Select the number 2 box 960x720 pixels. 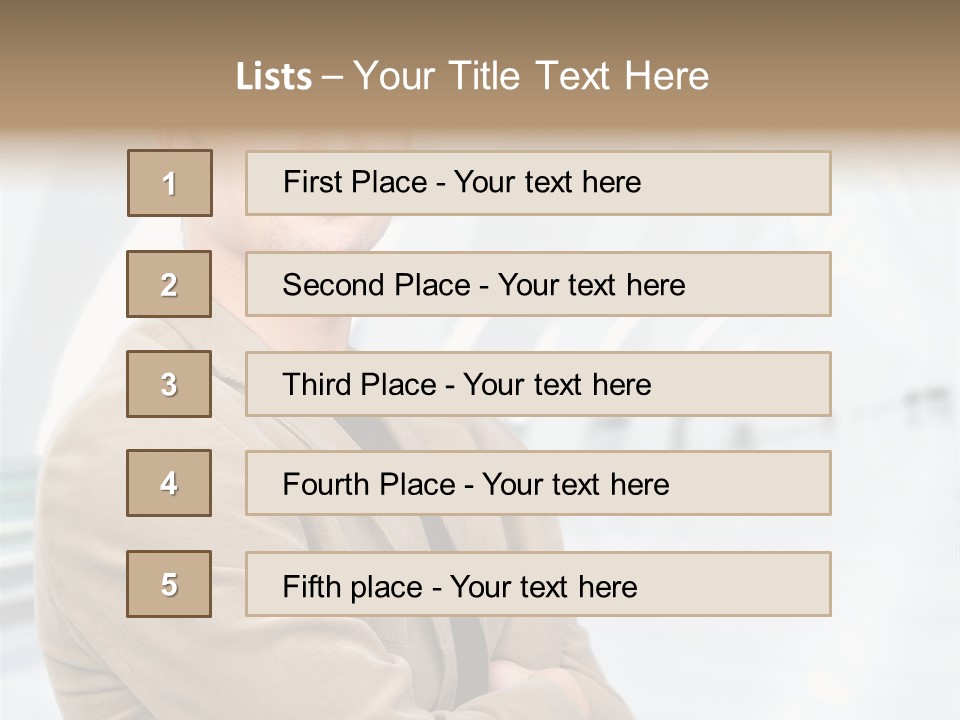coord(169,284)
